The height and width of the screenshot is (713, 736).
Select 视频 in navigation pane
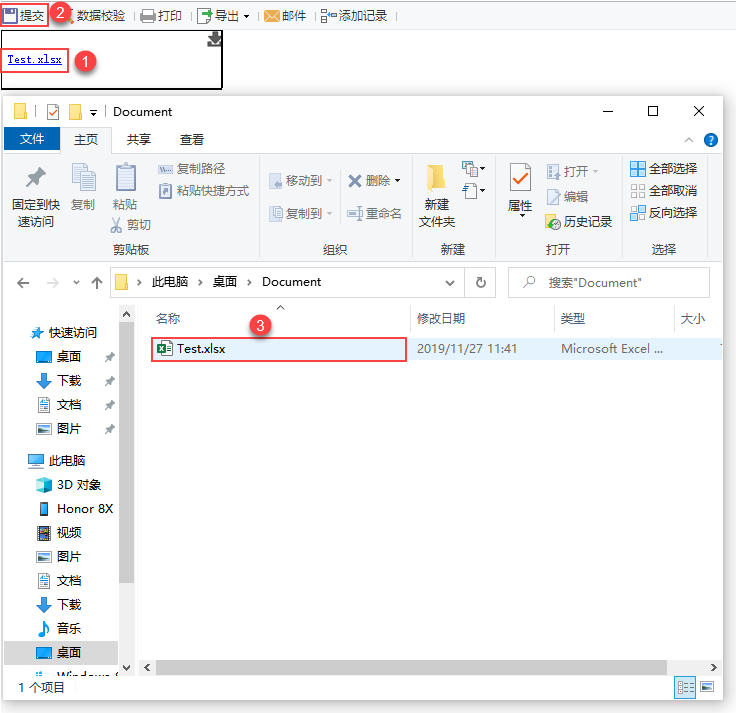(x=59, y=533)
